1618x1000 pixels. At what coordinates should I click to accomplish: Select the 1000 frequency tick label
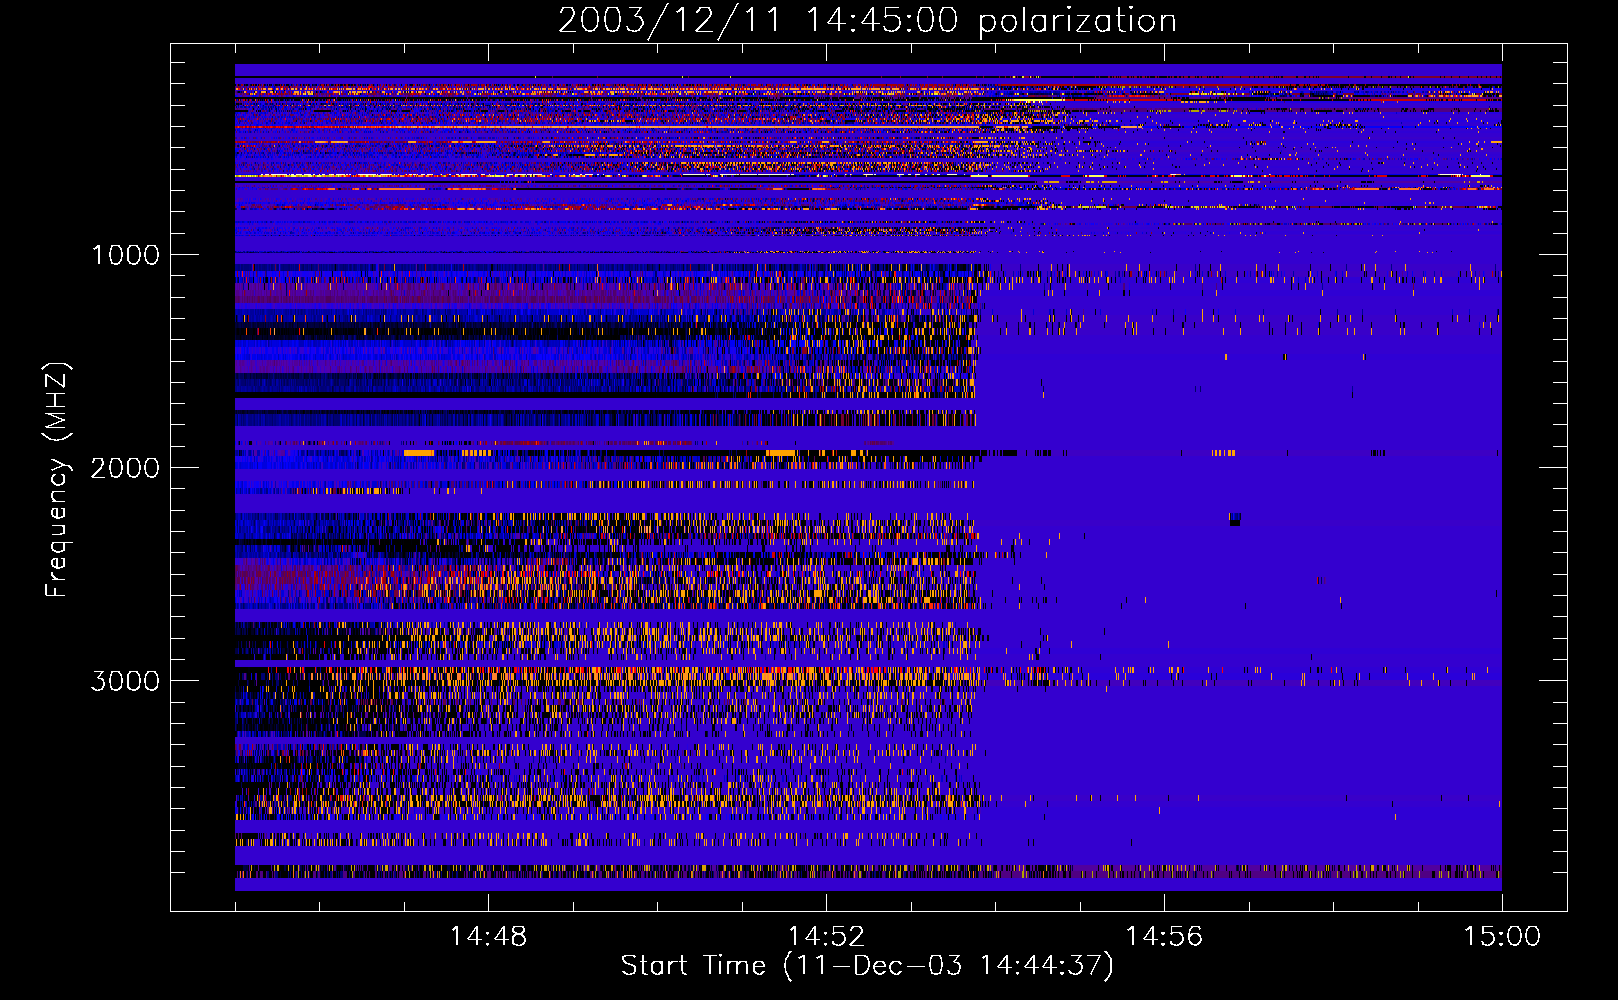[125, 255]
